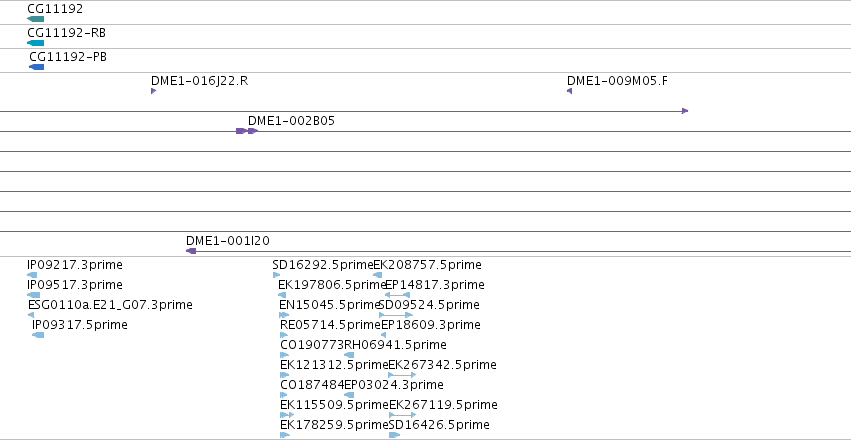Click the RH06941.5prime label
The width and height of the screenshot is (851, 440).
395,345
